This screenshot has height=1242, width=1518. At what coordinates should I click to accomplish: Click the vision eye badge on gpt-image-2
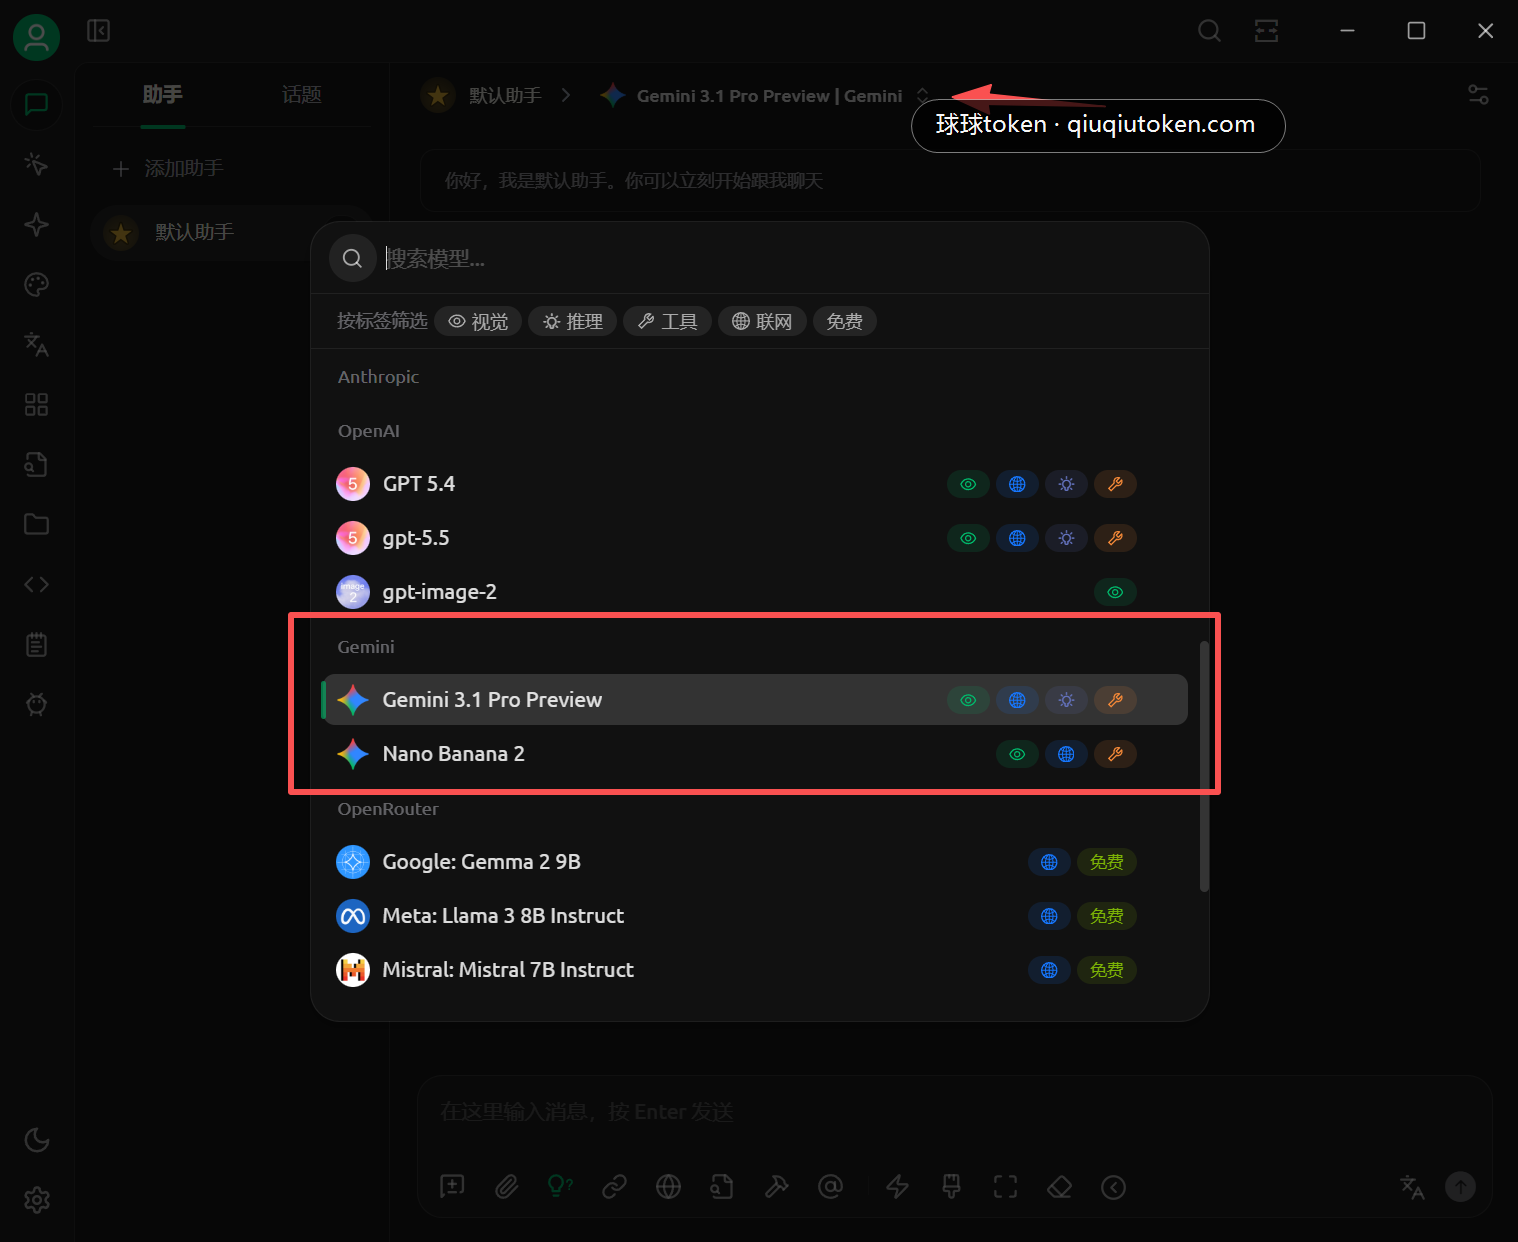pyautogui.click(x=1115, y=592)
